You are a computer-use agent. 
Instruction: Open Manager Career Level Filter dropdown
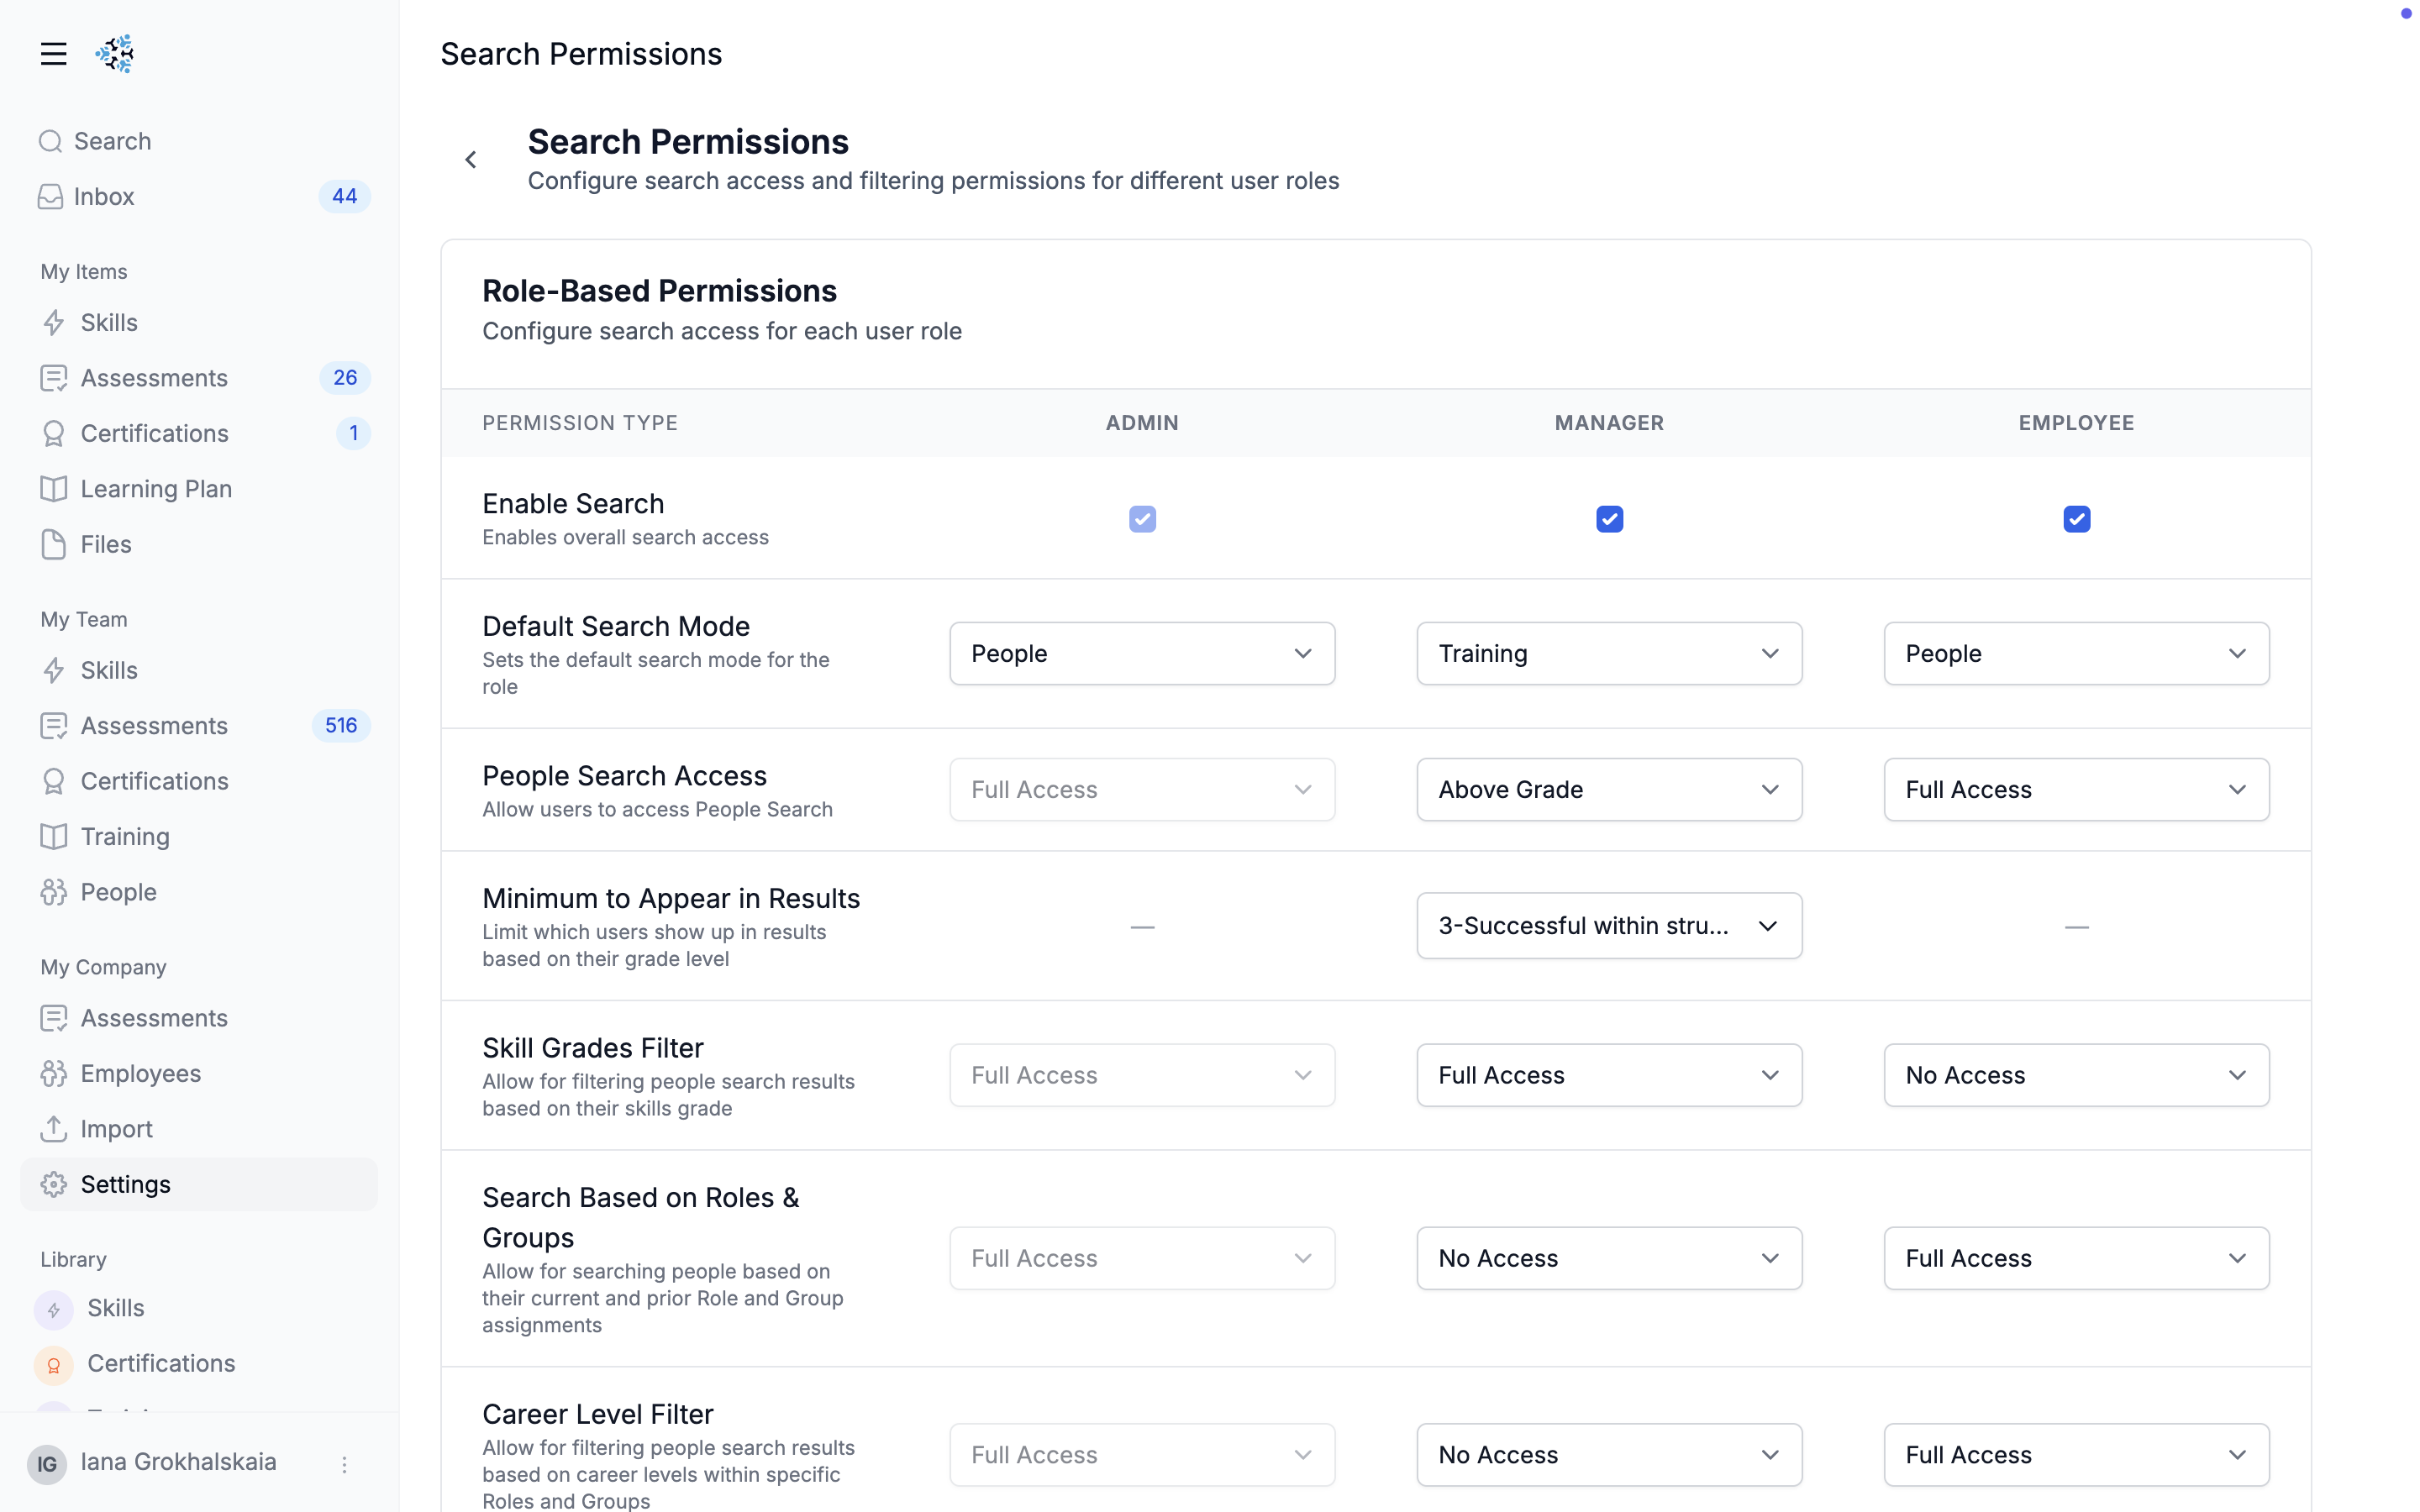tap(1609, 1455)
